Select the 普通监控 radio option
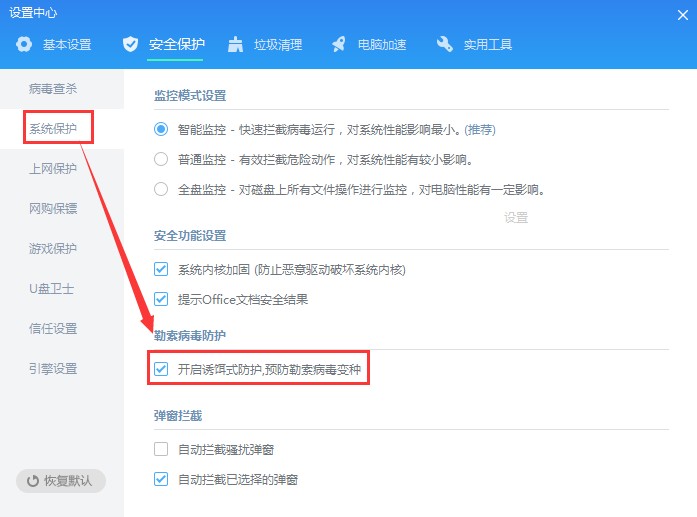The image size is (697, 517). pos(161,159)
